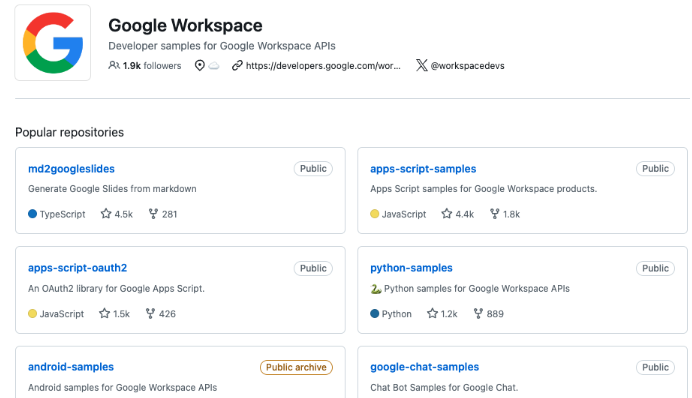
Task: Click fork icon on python-samples card
Action: point(478,313)
